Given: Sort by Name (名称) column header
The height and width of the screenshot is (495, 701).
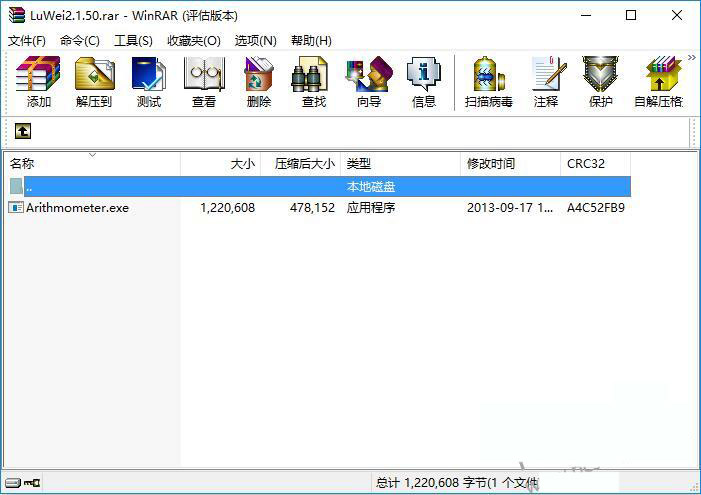Looking at the screenshot, I should pos(92,164).
